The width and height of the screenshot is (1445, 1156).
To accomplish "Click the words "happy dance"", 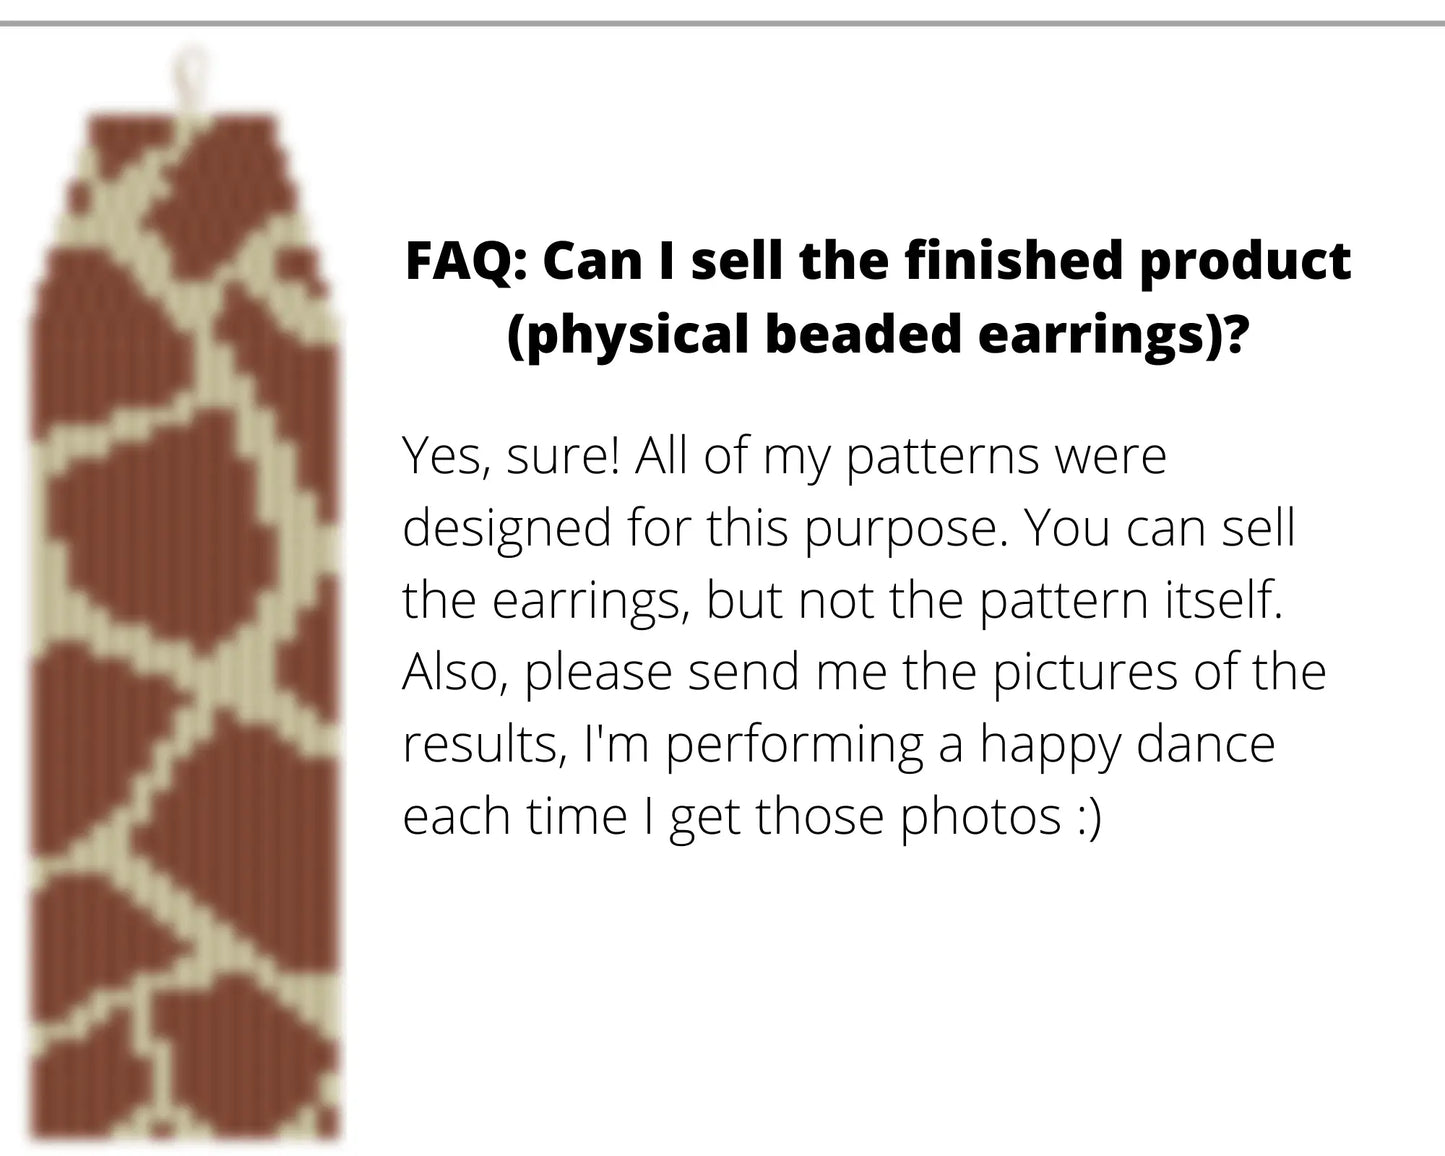I will [1126, 744].
